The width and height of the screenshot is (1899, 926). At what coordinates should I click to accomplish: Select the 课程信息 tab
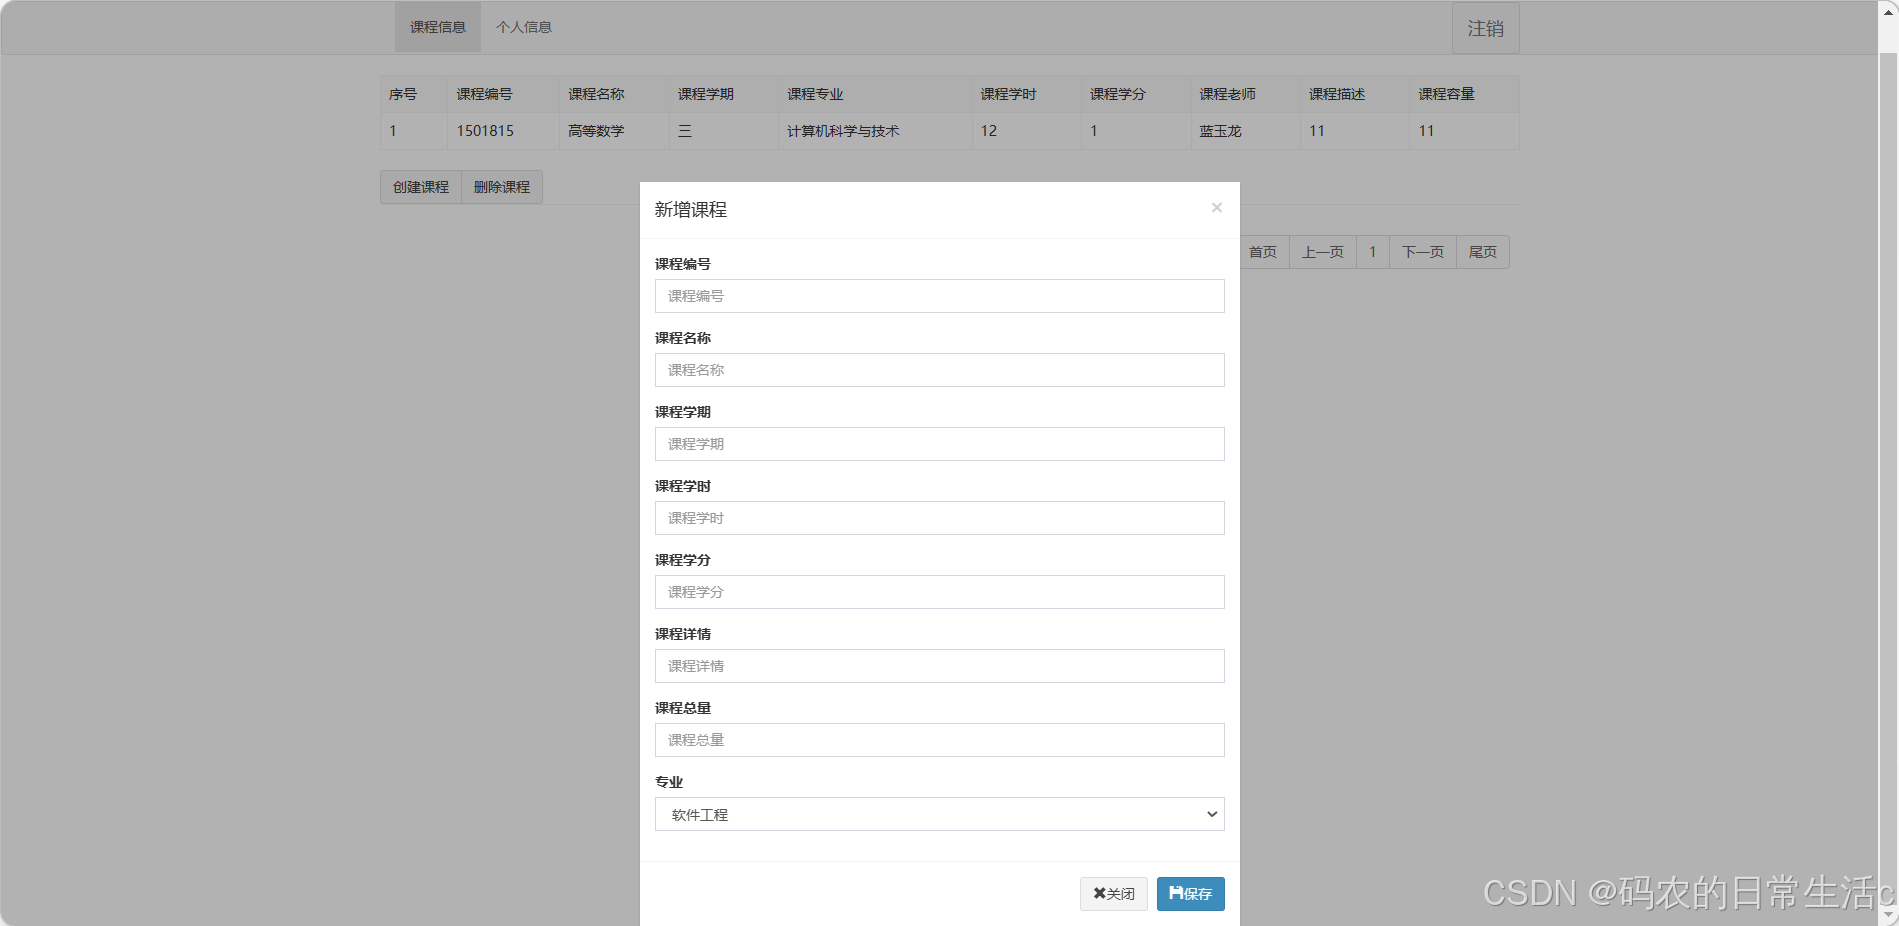click(x=436, y=27)
